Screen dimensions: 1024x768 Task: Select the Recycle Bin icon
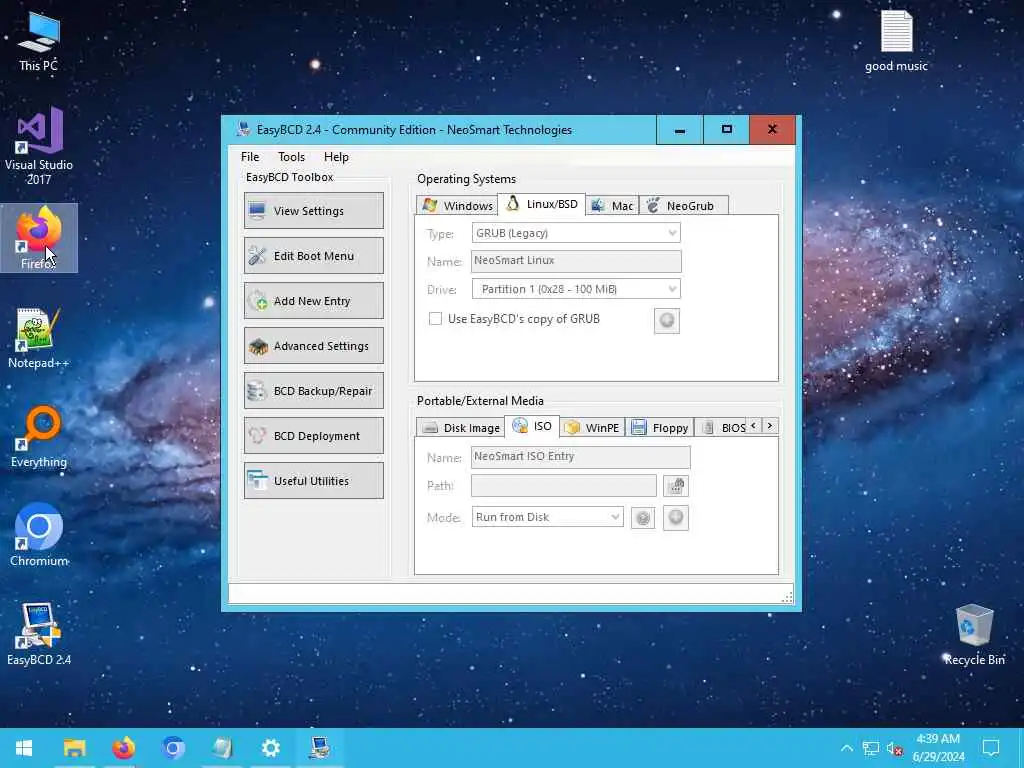(974, 635)
